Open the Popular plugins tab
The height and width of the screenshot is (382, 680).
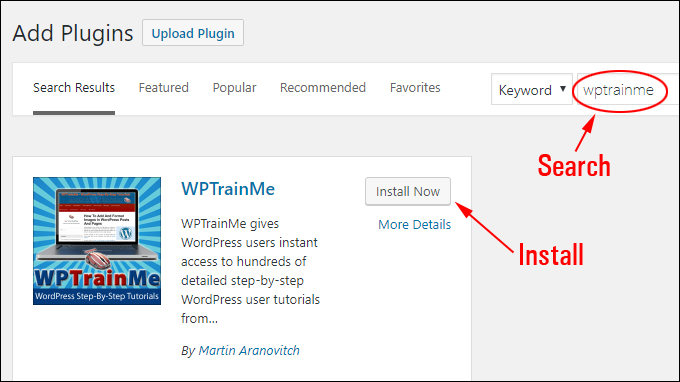(234, 88)
